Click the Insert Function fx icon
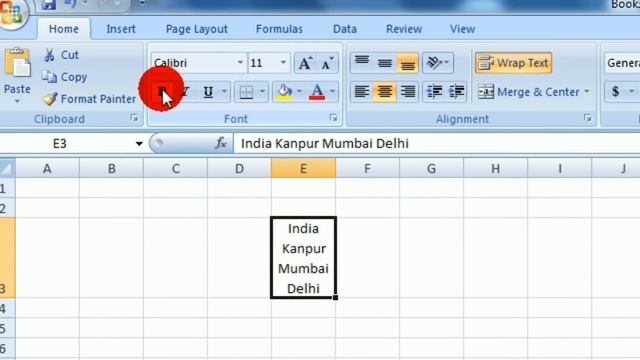The width and height of the screenshot is (640, 360). 221,143
